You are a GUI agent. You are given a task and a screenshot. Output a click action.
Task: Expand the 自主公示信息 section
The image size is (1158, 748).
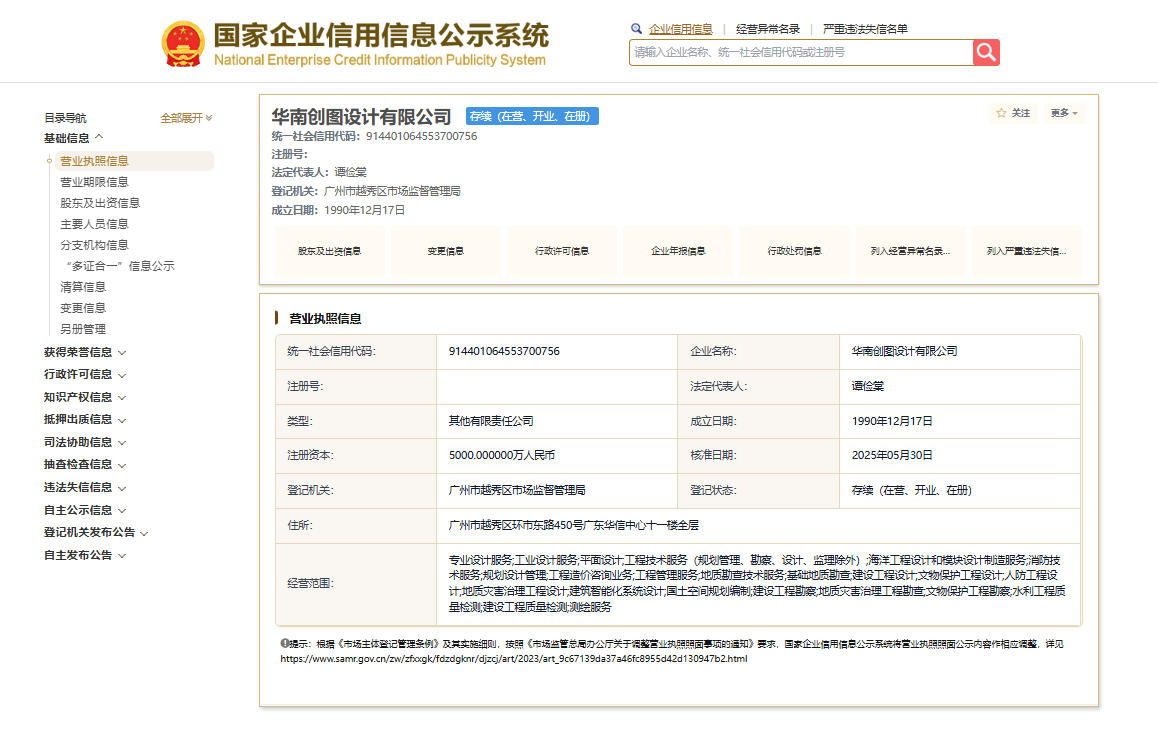point(84,510)
